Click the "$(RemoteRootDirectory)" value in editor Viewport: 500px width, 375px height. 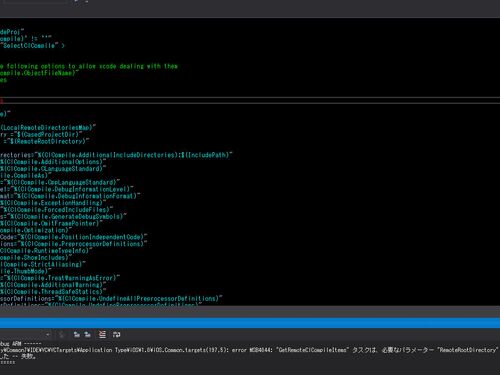[x=48, y=141]
